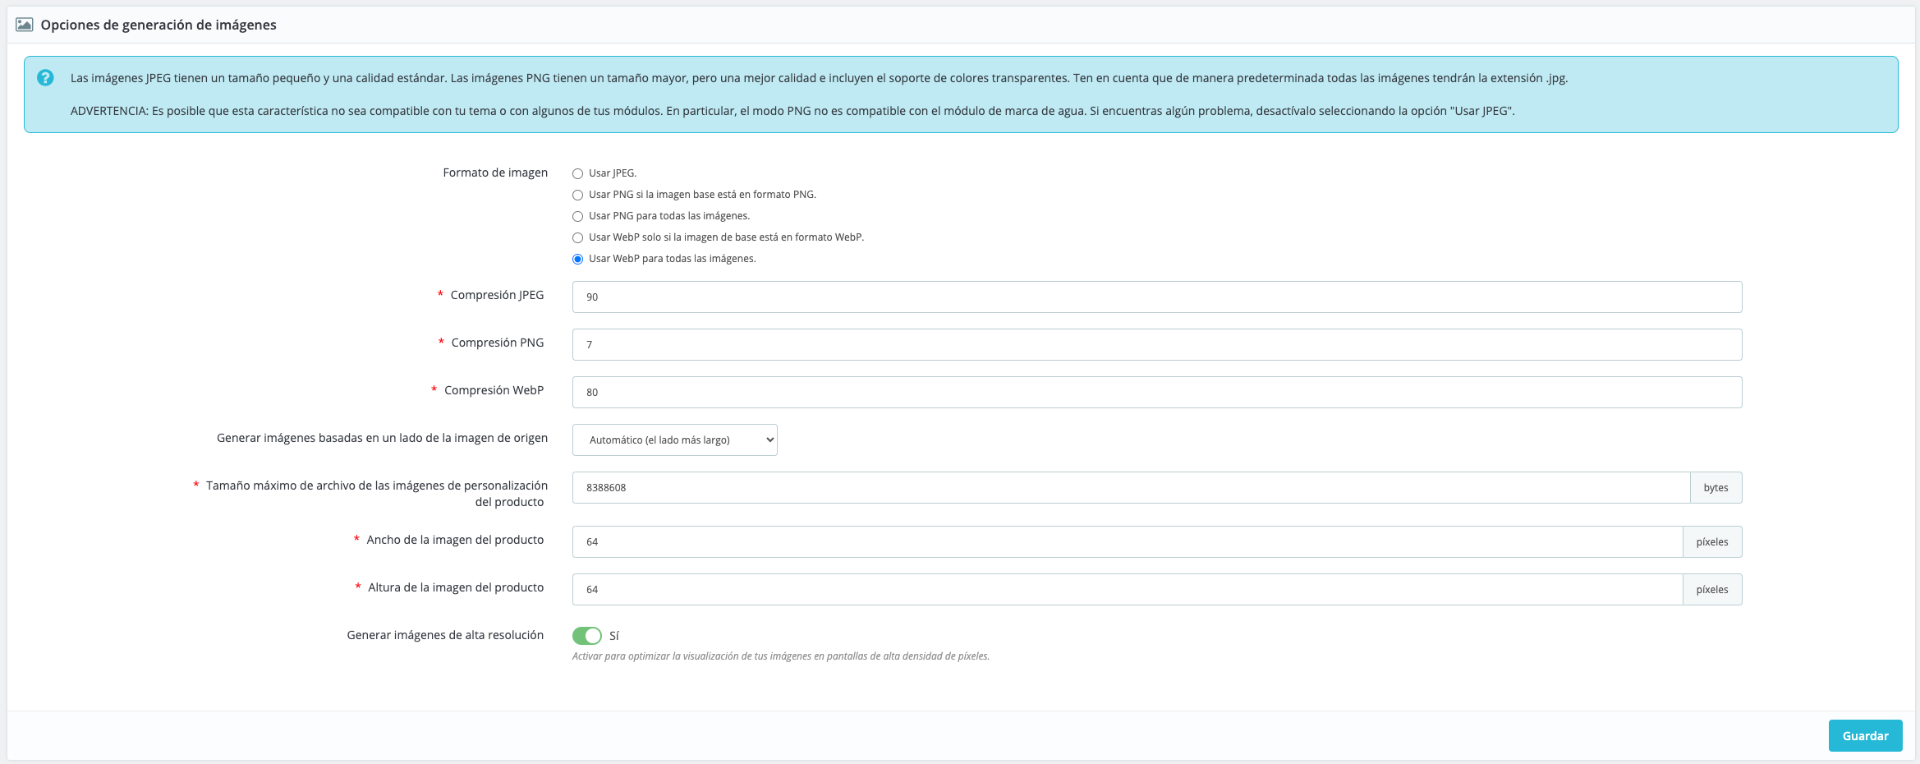Image resolution: width=1920 pixels, height=764 pixels.
Task: Click the 'Tamaño máximo de archivo' label
Action: pos(377,494)
